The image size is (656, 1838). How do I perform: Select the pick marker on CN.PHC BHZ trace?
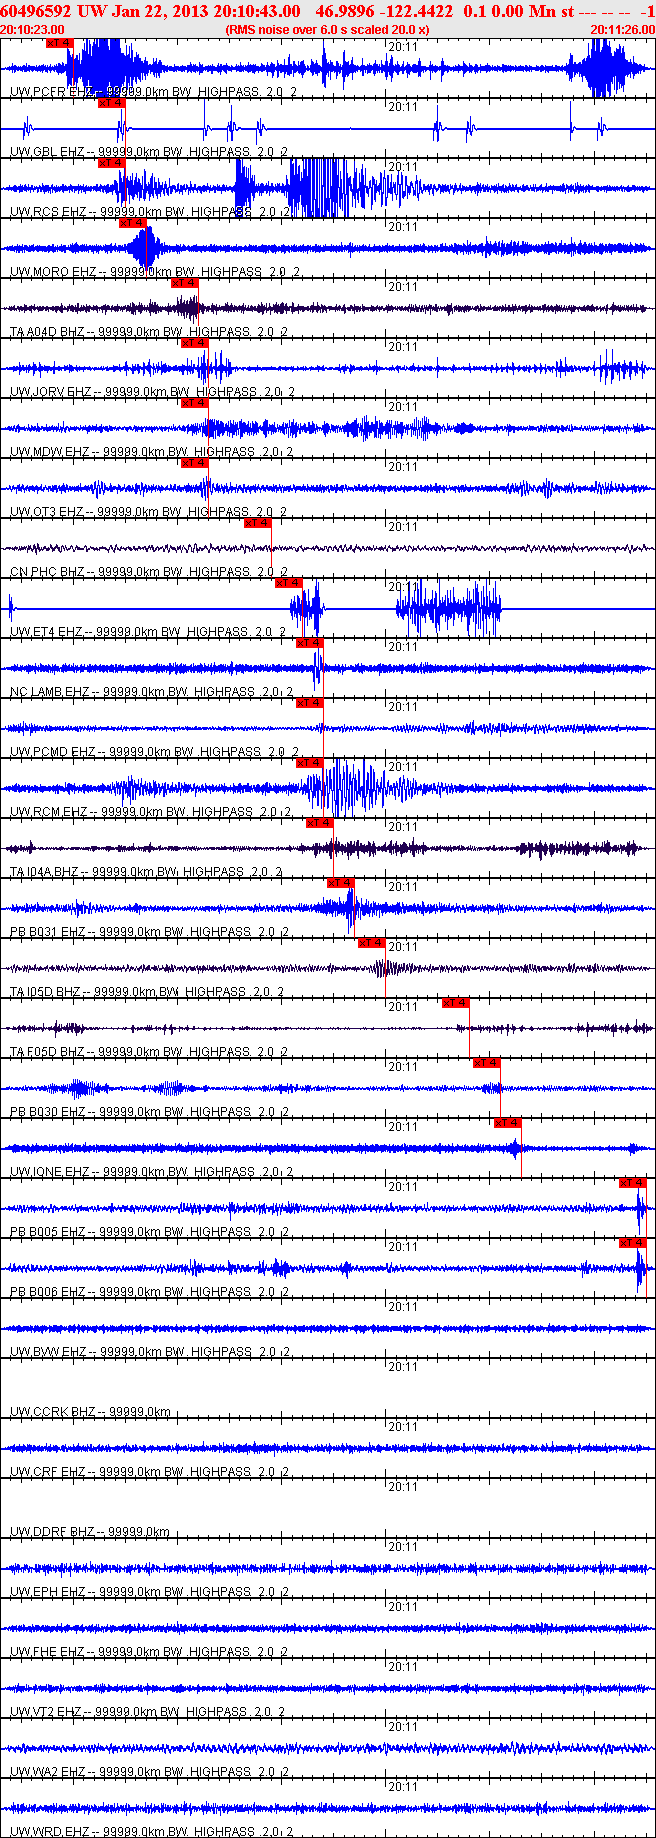(x=258, y=523)
